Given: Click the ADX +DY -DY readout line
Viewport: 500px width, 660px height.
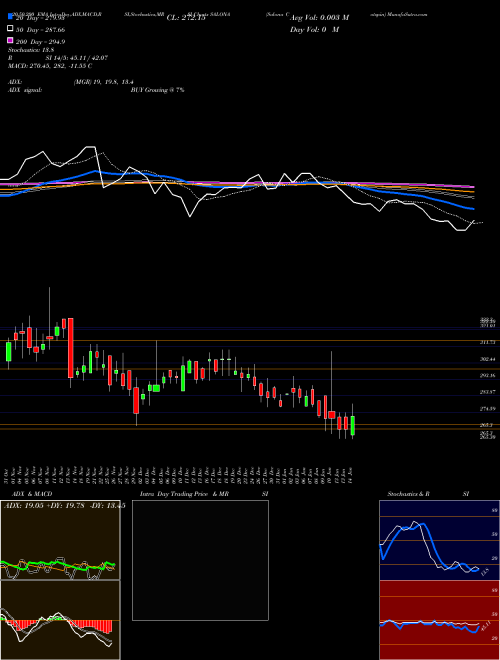Looking at the screenshot, I should click(64, 506).
